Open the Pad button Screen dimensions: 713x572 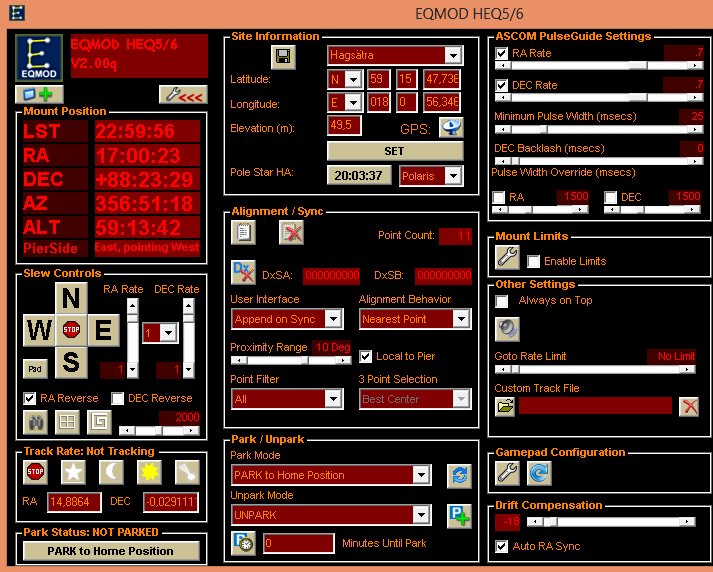pyautogui.click(x=35, y=369)
